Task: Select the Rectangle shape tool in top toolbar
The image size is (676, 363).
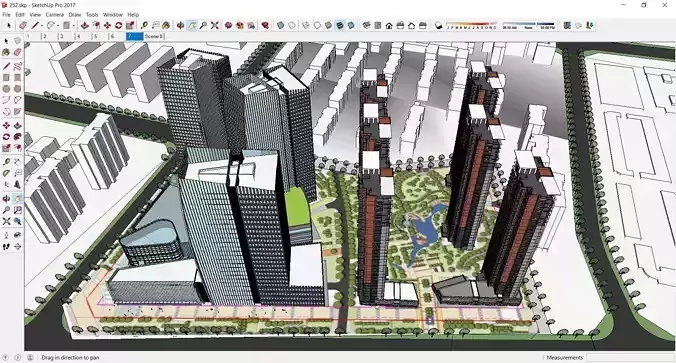Action: click(x=66, y=25)
